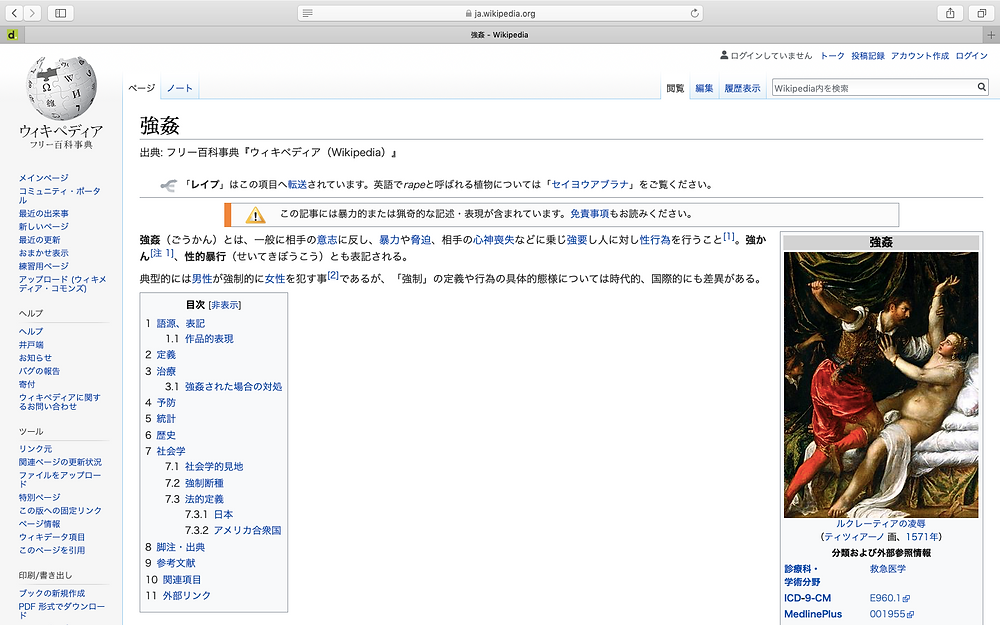Viewport: 1000px width, 625px height.
Task: Show all tabs overview button
Action: pyautogui.click(x=982, y=13)
